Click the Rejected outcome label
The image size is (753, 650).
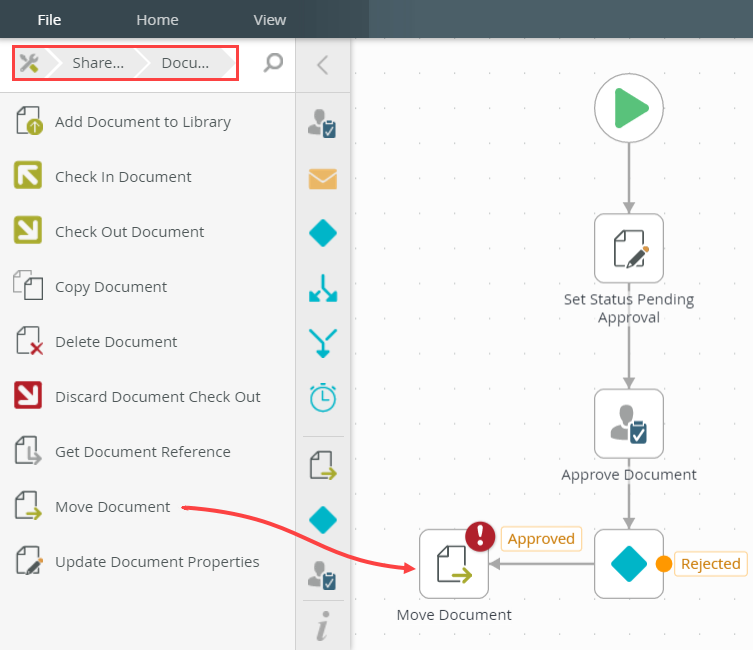[711, 564]
